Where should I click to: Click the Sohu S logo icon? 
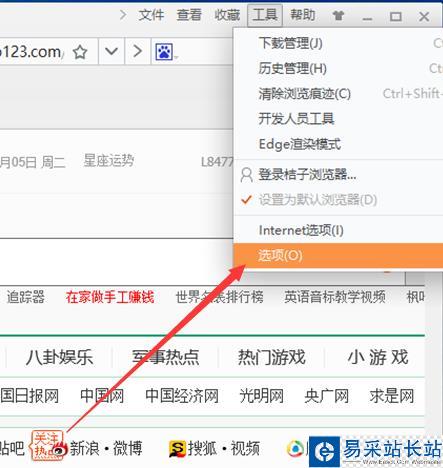coord(177,449)
